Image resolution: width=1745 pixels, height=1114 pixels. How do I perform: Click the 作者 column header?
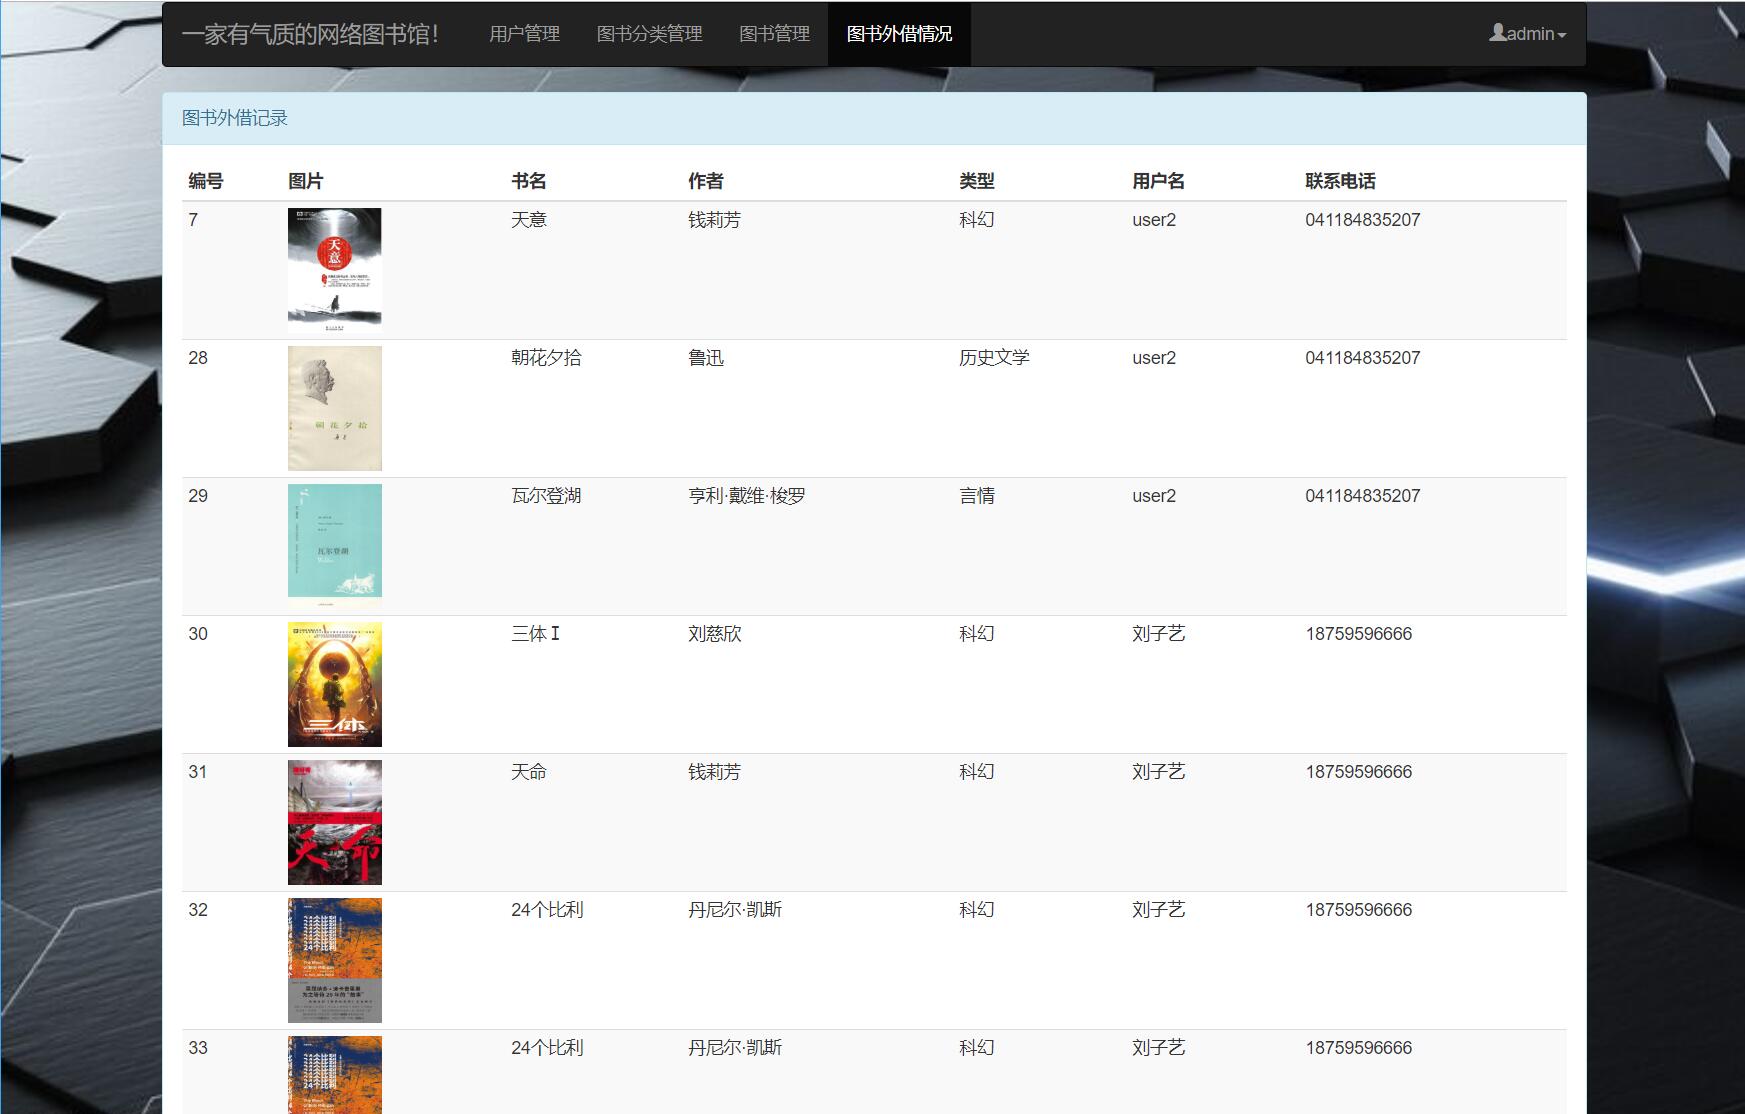pos(706,181)
